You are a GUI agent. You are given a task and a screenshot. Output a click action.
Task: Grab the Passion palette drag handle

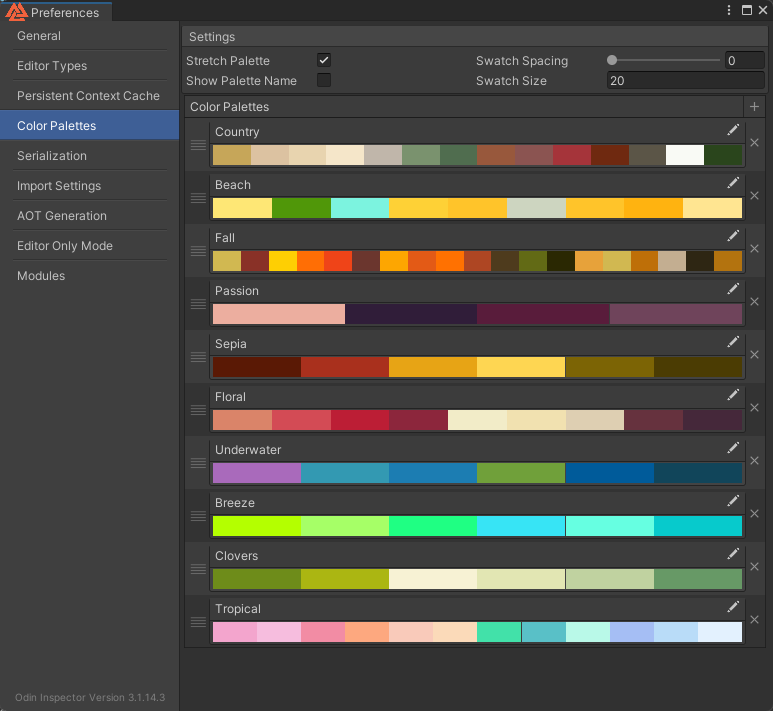pyautogui.click(x=198, y=304)
